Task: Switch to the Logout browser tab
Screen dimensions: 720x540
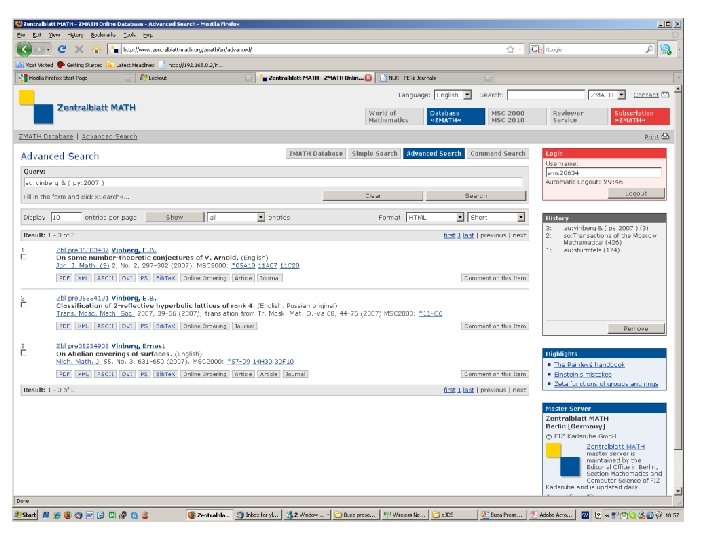Action: (195, 78)
